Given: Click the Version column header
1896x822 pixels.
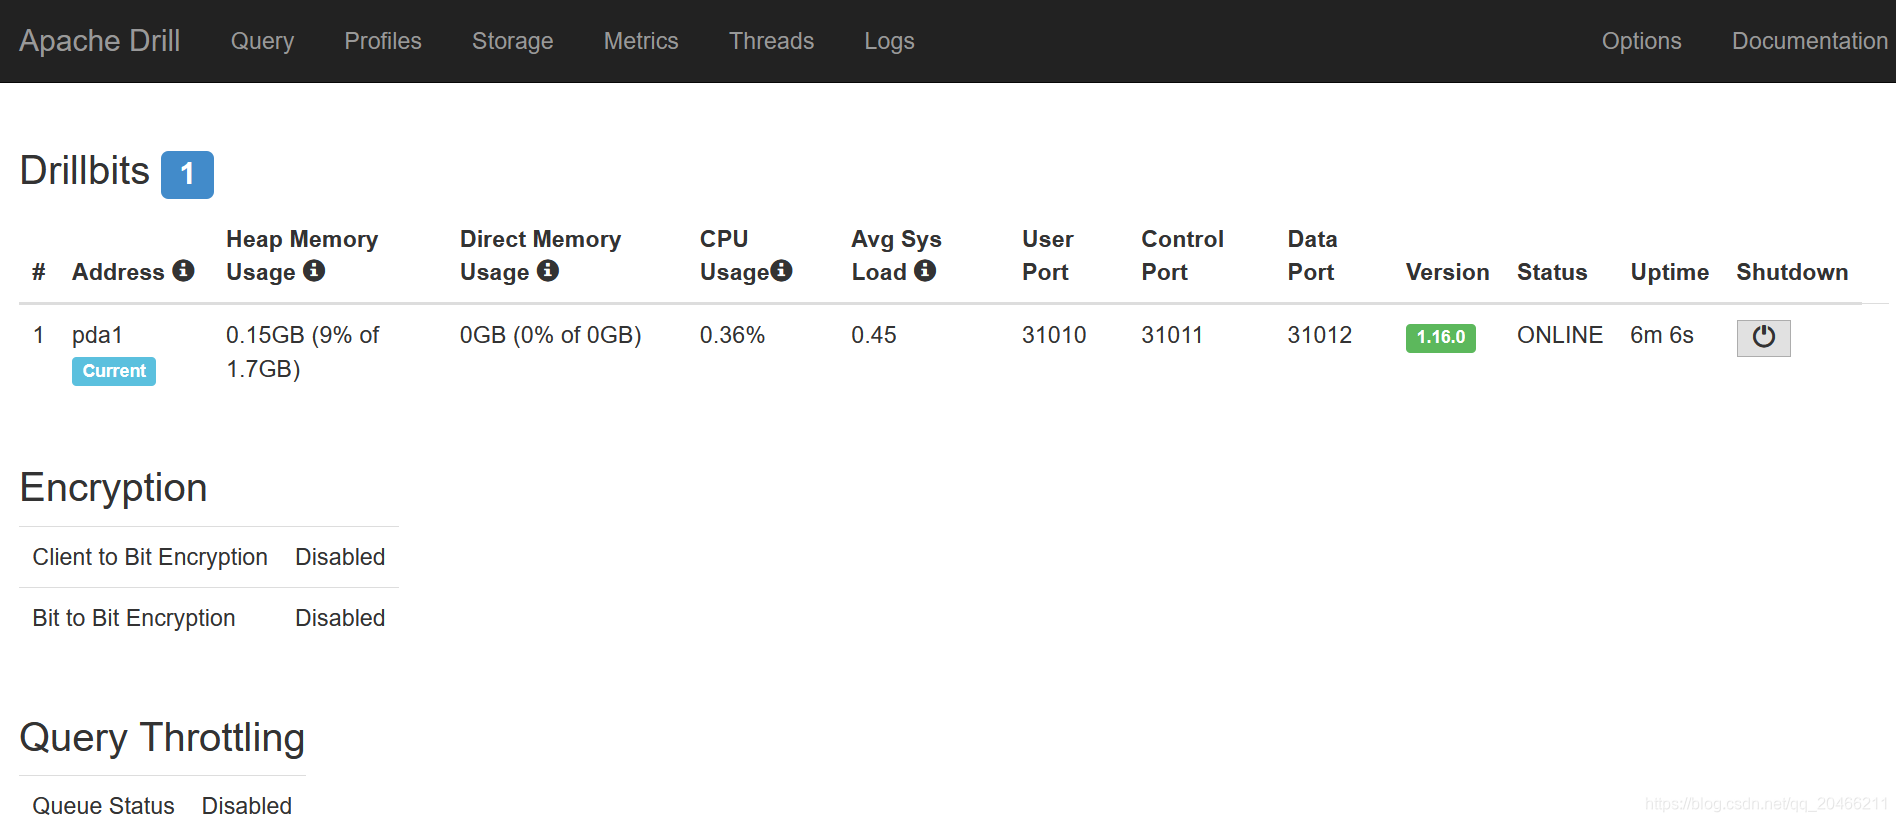Looking at the screenshot, I should pyautogui.click(x=1447, y=272).
